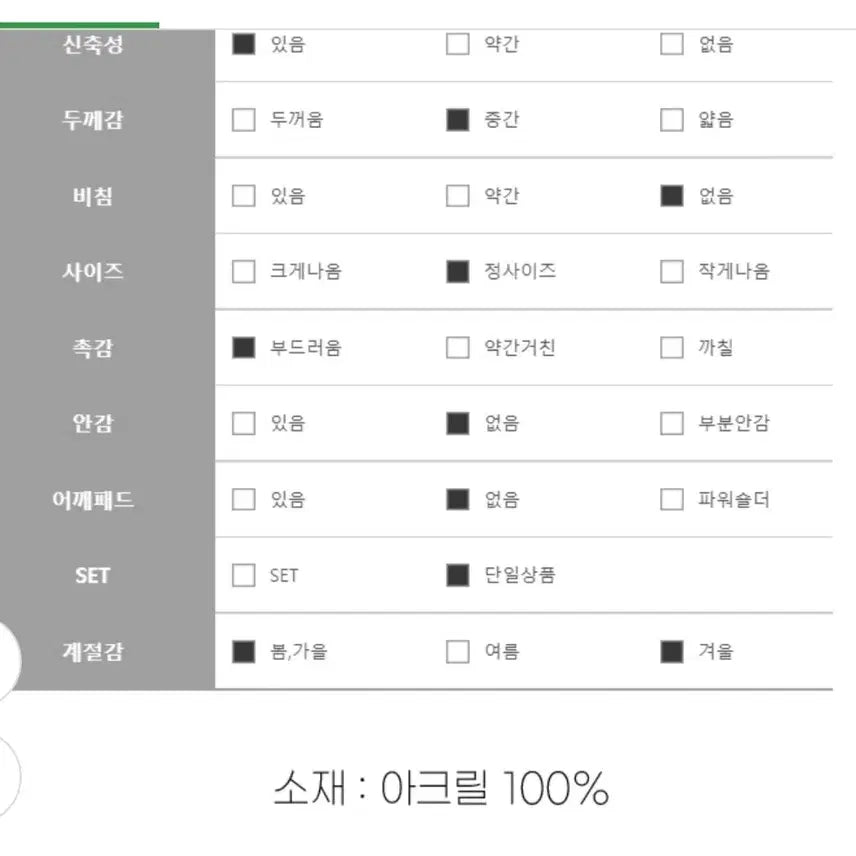Check the 크게나옴 size option
The height and width of the screenshot is (856, 856).
tap(243, 271)
